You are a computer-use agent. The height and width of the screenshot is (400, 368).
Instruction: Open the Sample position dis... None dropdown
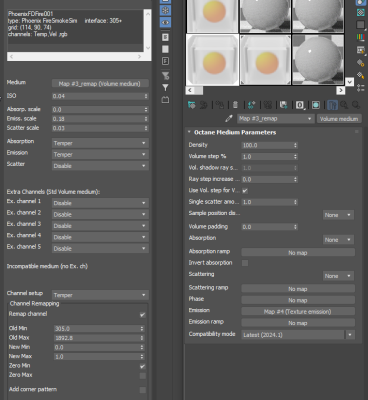[x=338, y=215]
